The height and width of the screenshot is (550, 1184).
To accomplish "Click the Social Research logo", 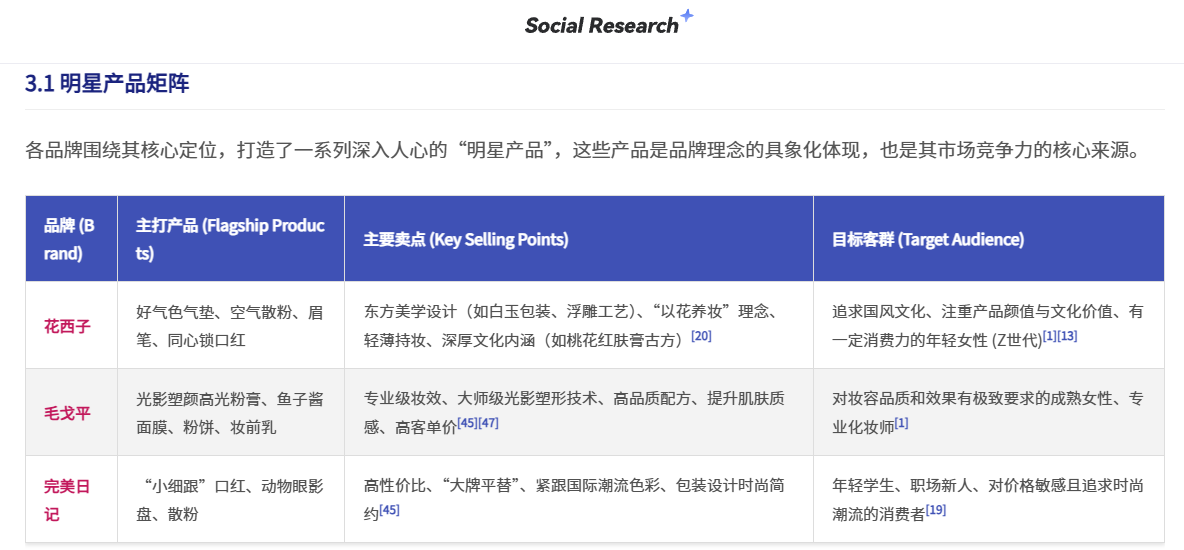I will 609,23.
